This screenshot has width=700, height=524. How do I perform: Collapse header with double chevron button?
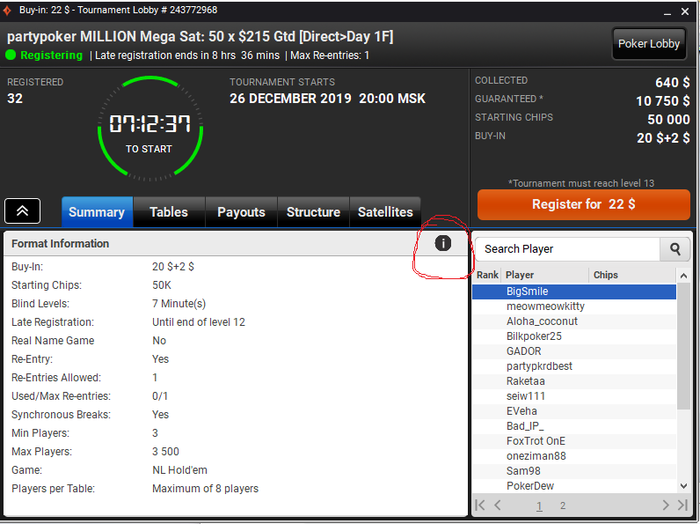(x=22, y=211)
